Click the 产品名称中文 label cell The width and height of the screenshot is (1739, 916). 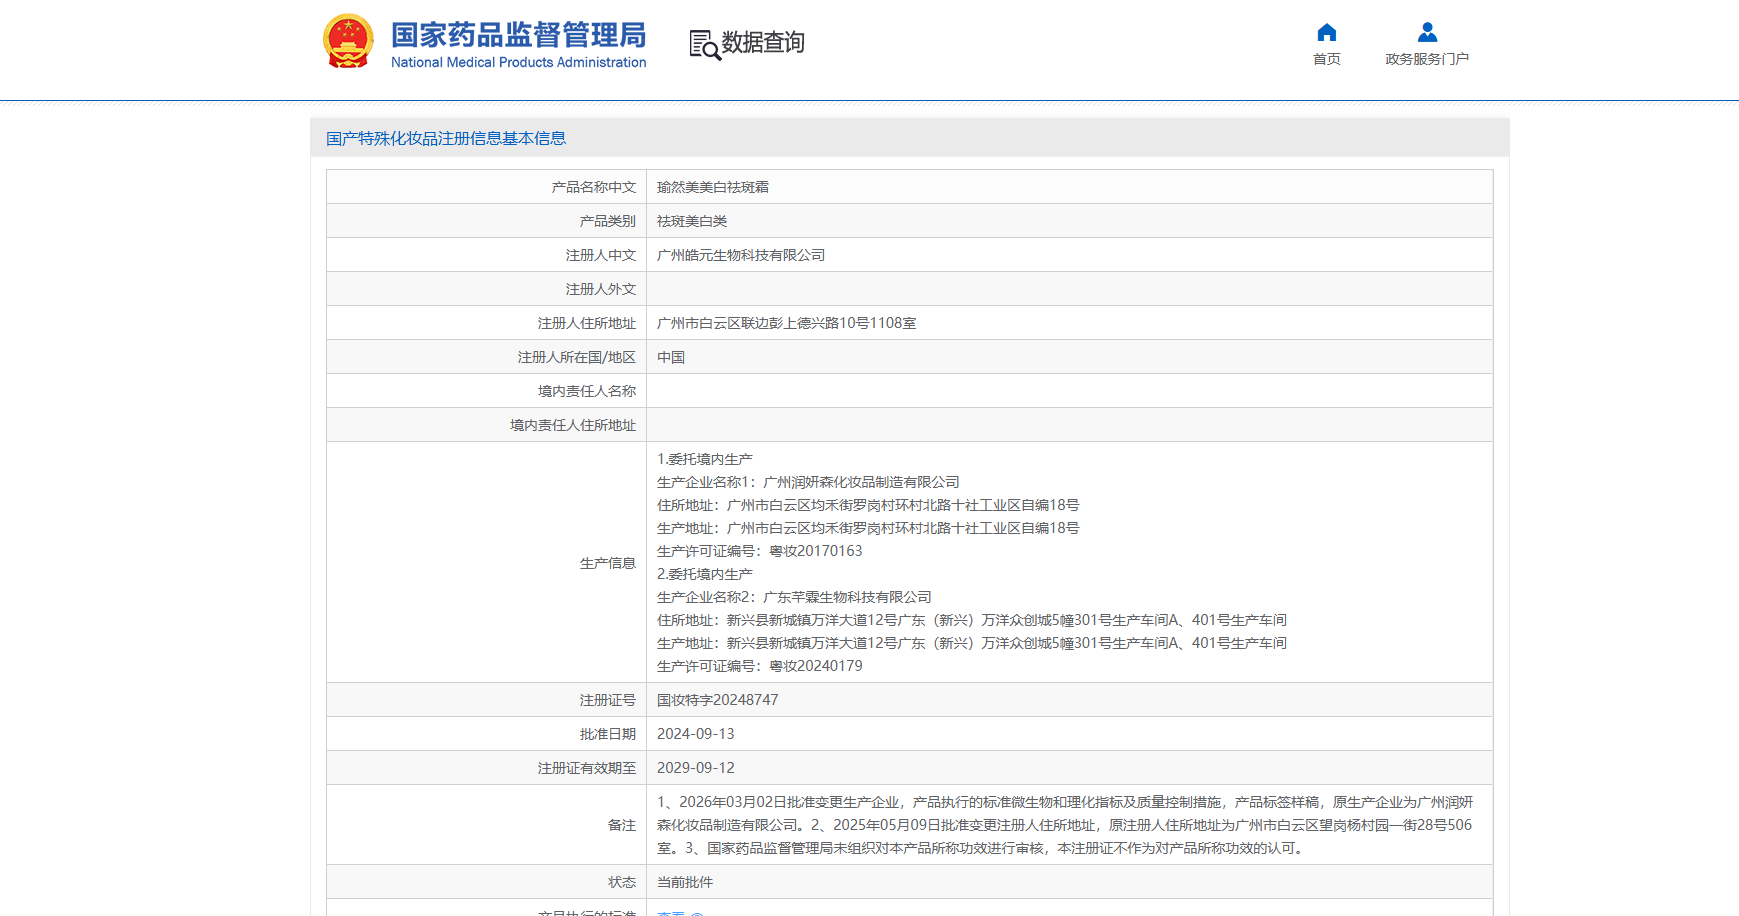[487, 187]
